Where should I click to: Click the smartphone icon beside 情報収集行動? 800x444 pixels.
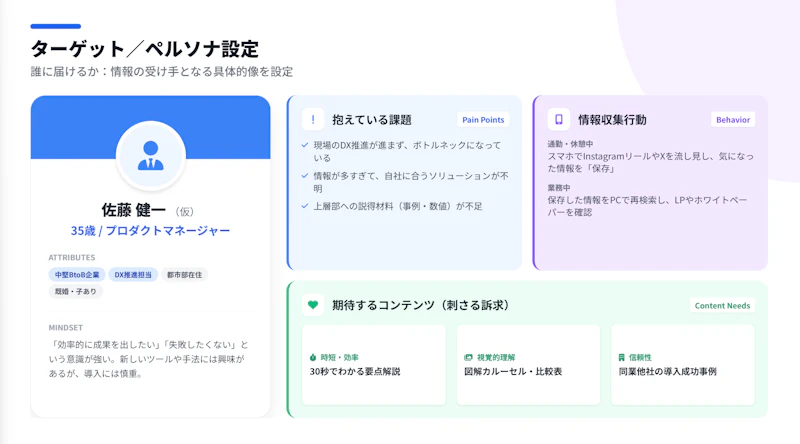coord(558,120)
